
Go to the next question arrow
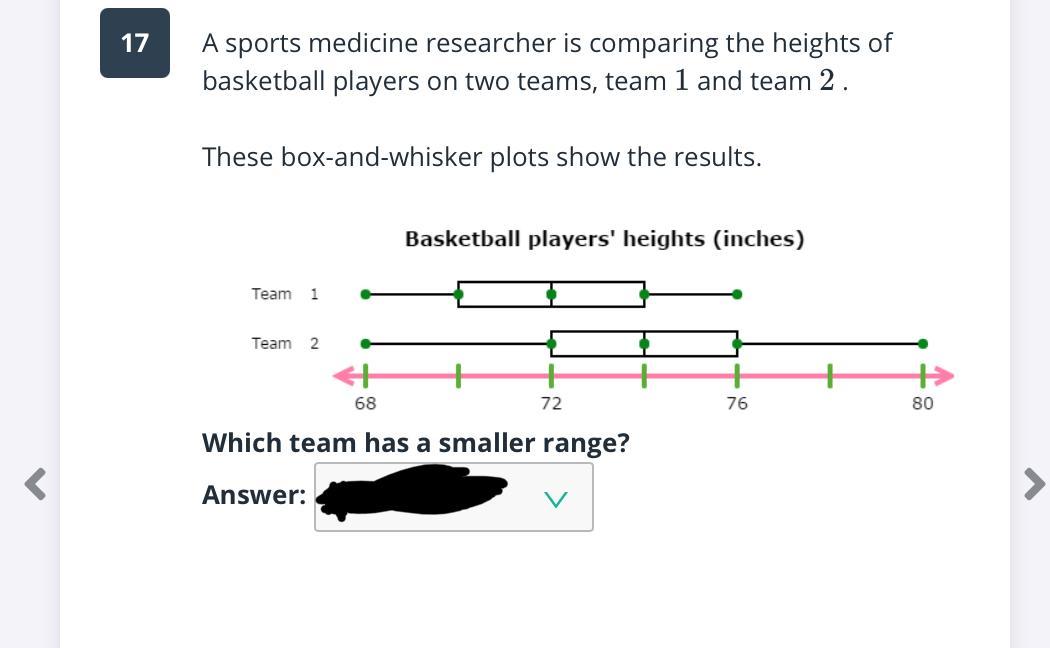(1034, 484)
